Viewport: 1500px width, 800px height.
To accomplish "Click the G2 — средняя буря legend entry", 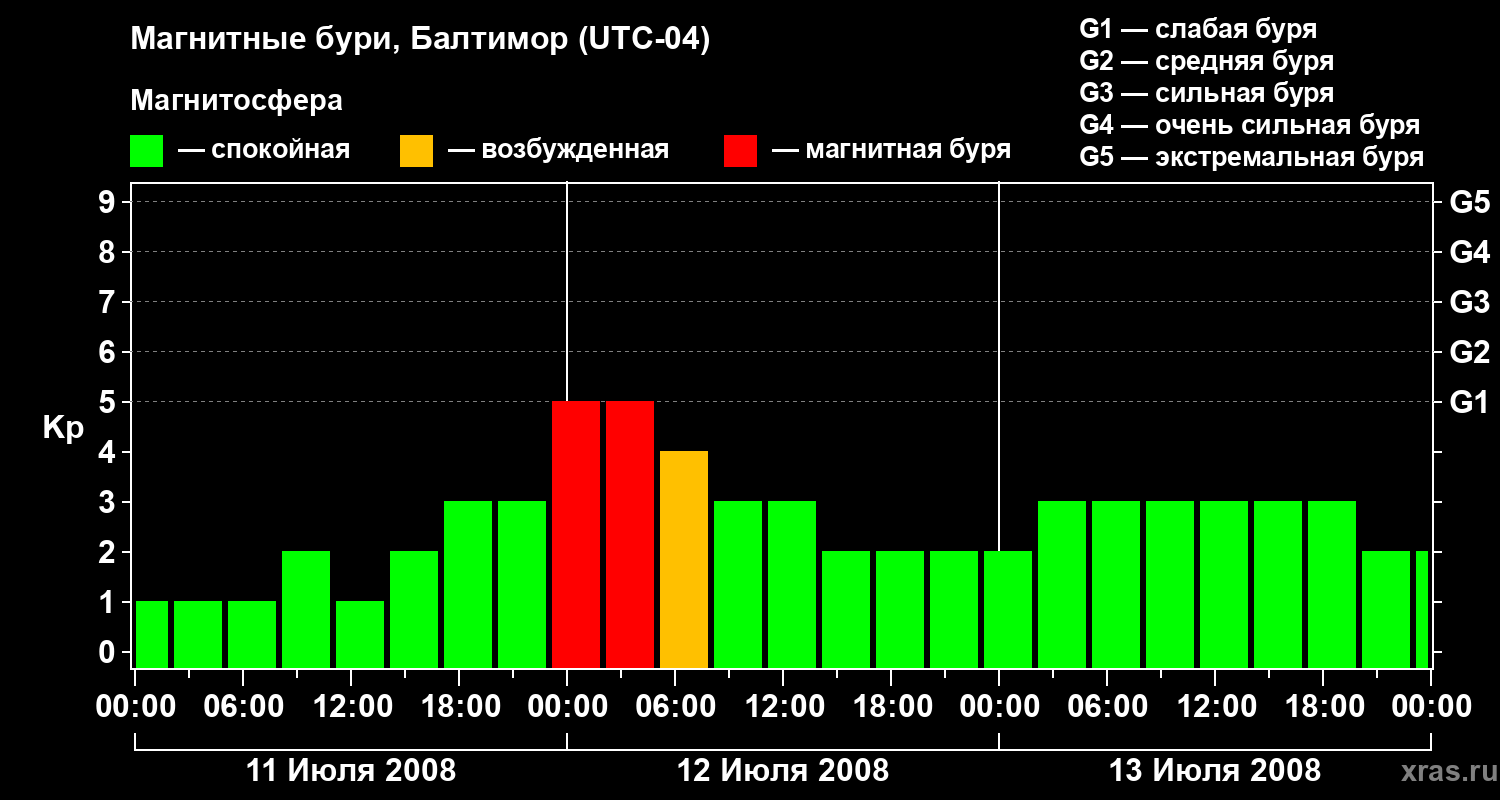I will pyautogui.click(x=1207, y=61).
